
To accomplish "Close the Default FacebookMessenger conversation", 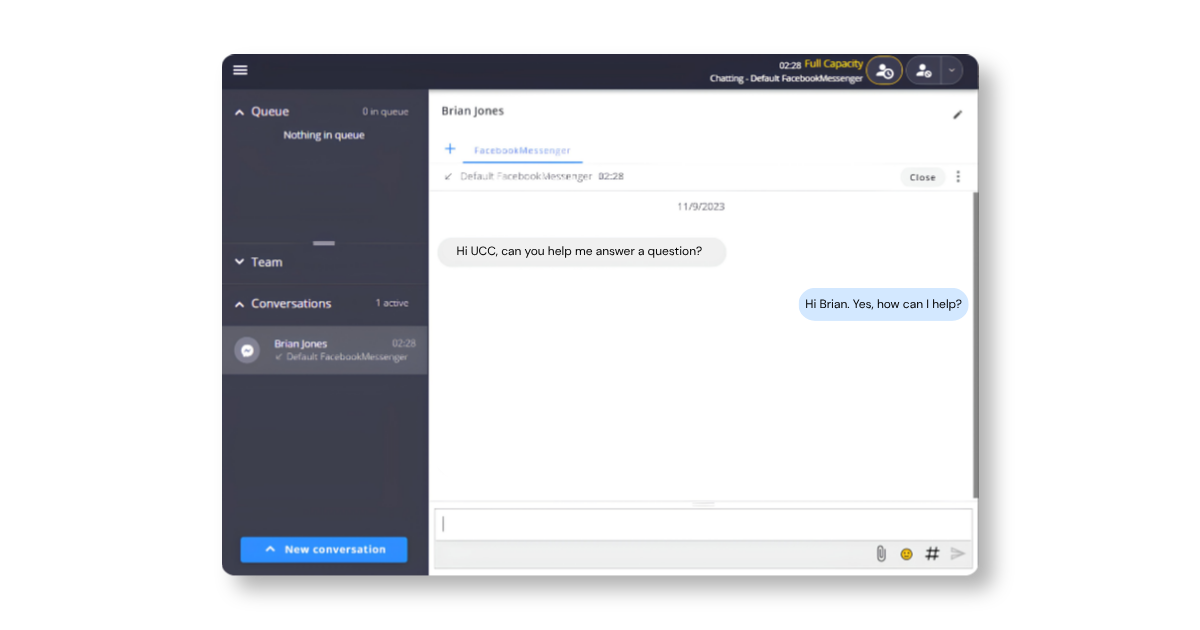I will coord(922,177).
